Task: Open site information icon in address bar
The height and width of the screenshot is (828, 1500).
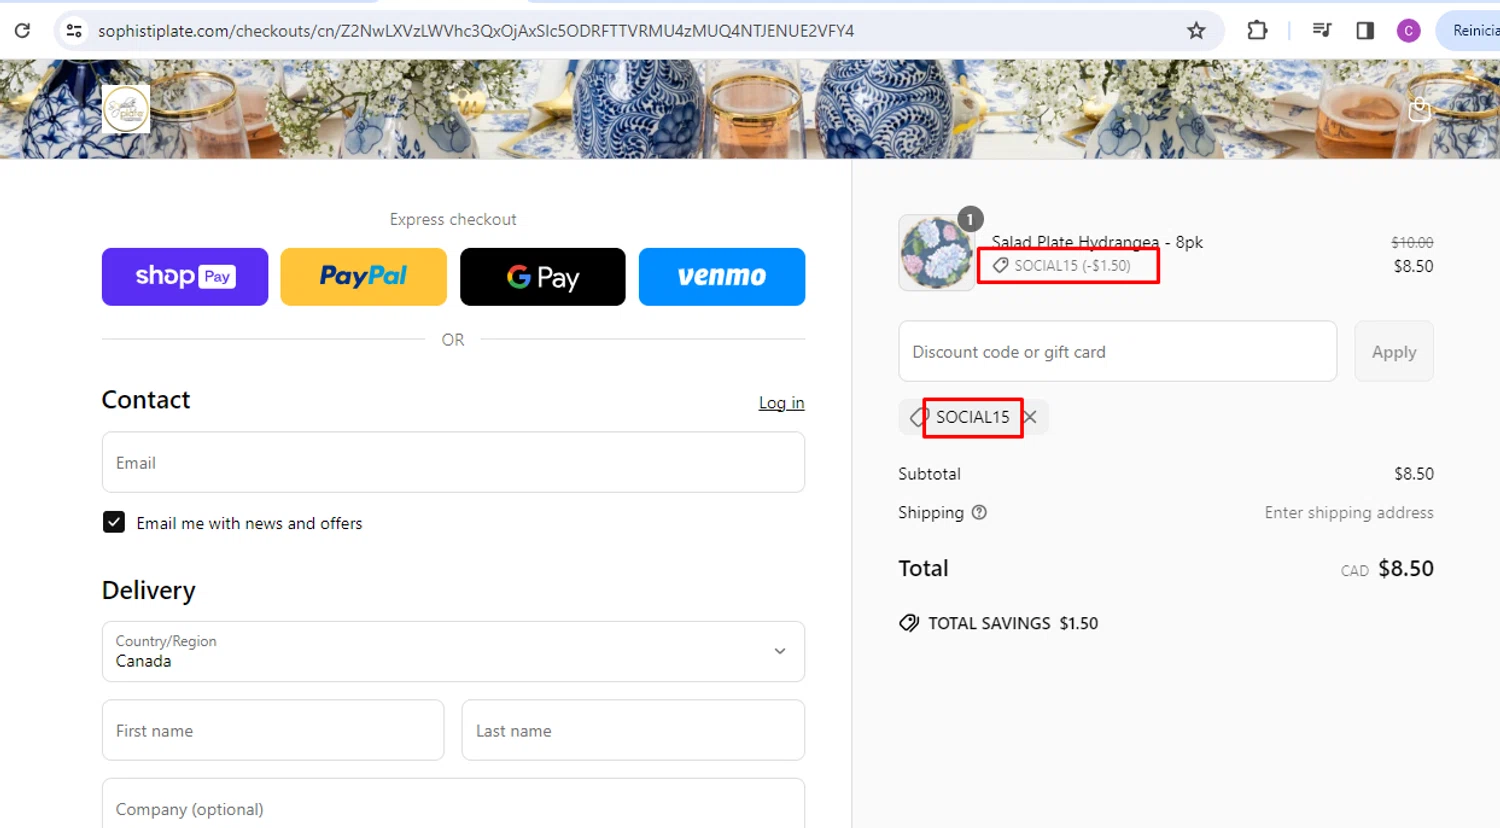Action: pos(74,31)
